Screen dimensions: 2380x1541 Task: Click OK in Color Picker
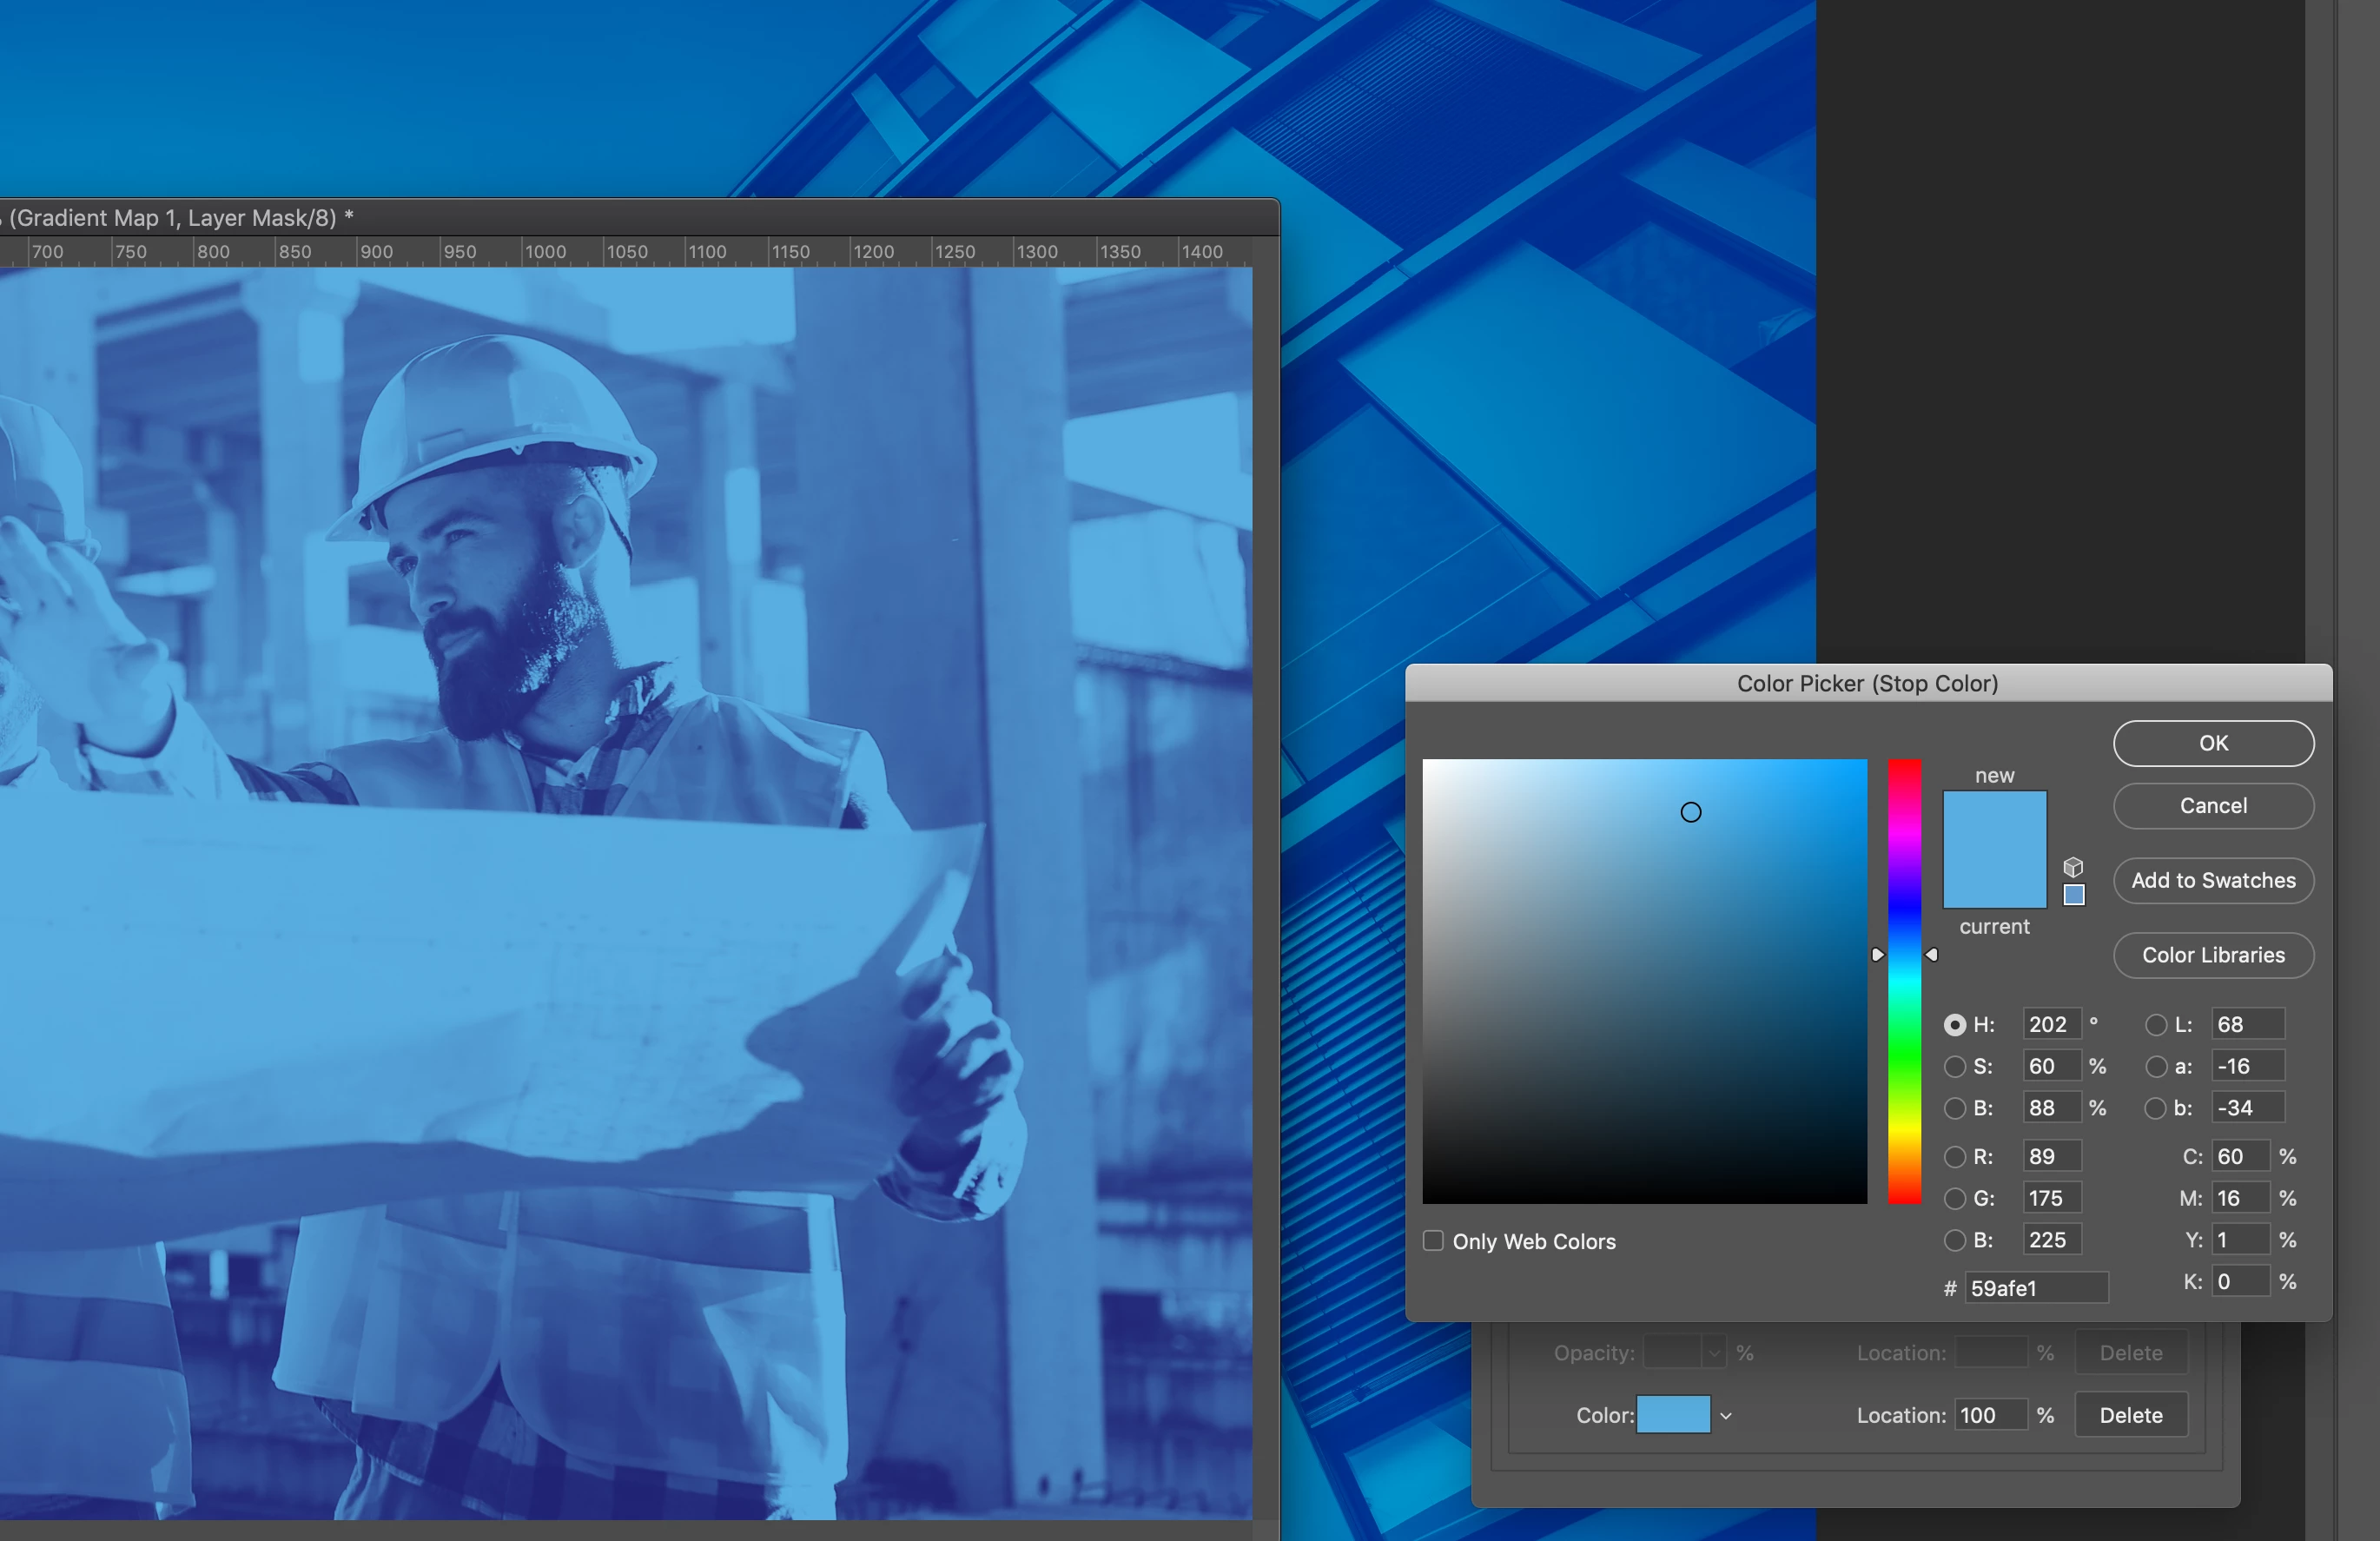2212,743
